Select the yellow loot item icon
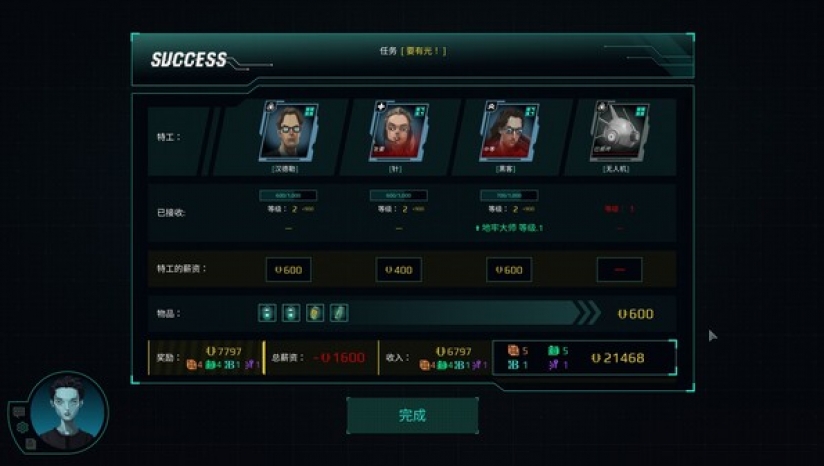 [x=314, y=313]
